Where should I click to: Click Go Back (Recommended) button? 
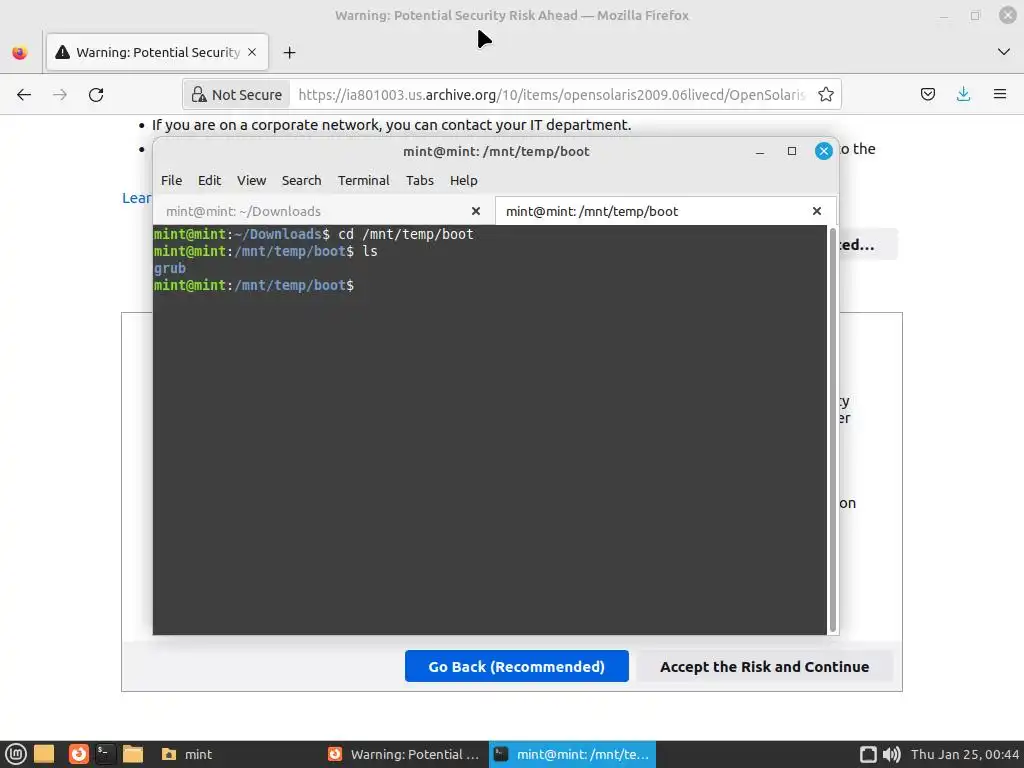[517, 666]
